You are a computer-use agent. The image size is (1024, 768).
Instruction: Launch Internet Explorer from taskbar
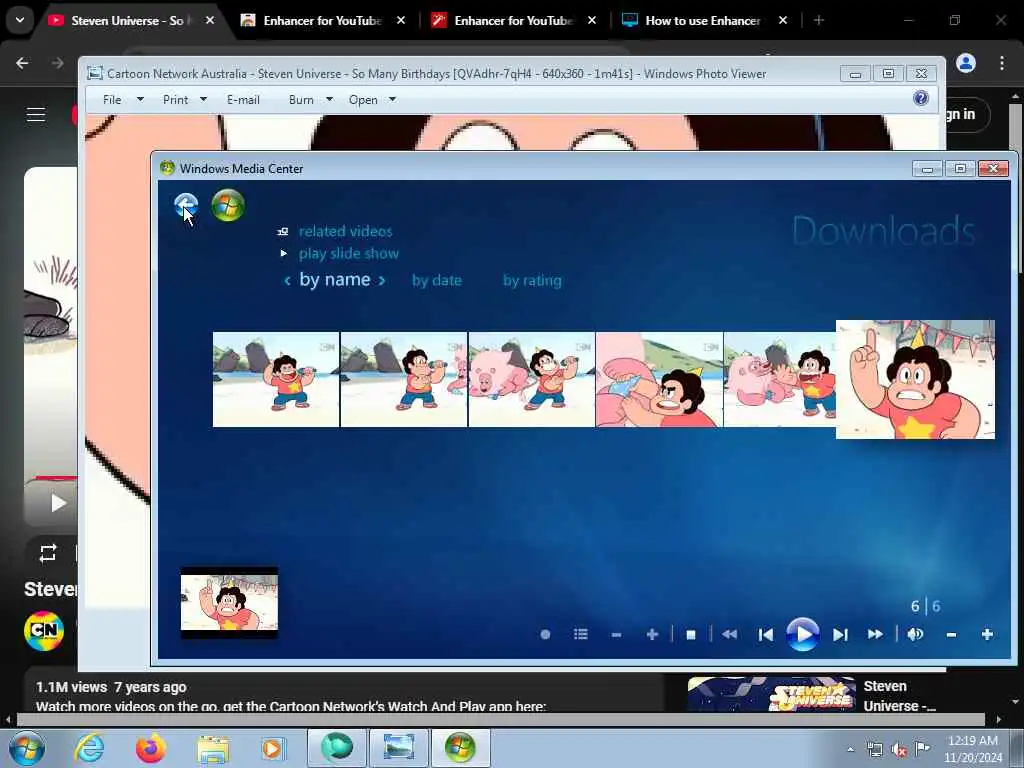pyautogui.click(x=89, y=748)
